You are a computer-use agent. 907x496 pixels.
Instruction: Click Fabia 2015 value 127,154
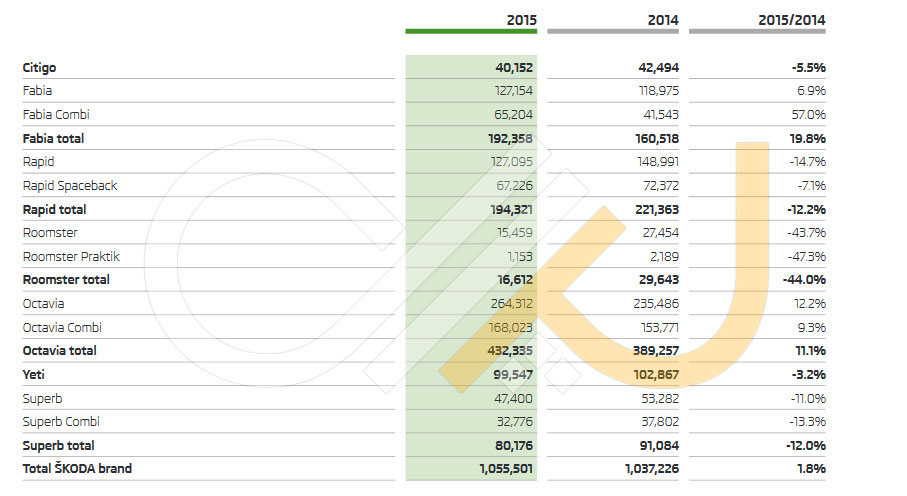click(514, 91)
